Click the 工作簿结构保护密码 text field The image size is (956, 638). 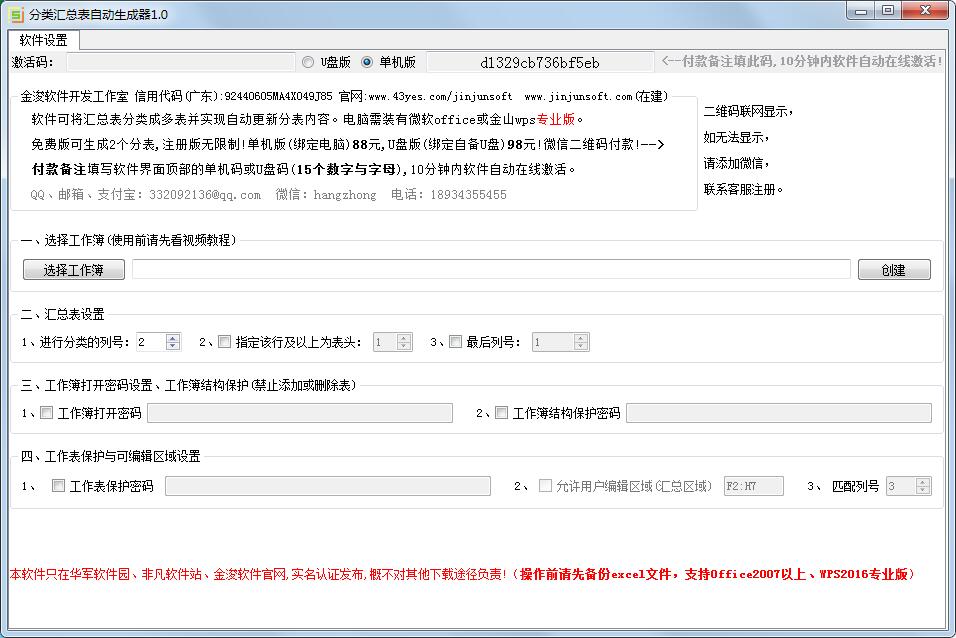[x=779, y=413]
